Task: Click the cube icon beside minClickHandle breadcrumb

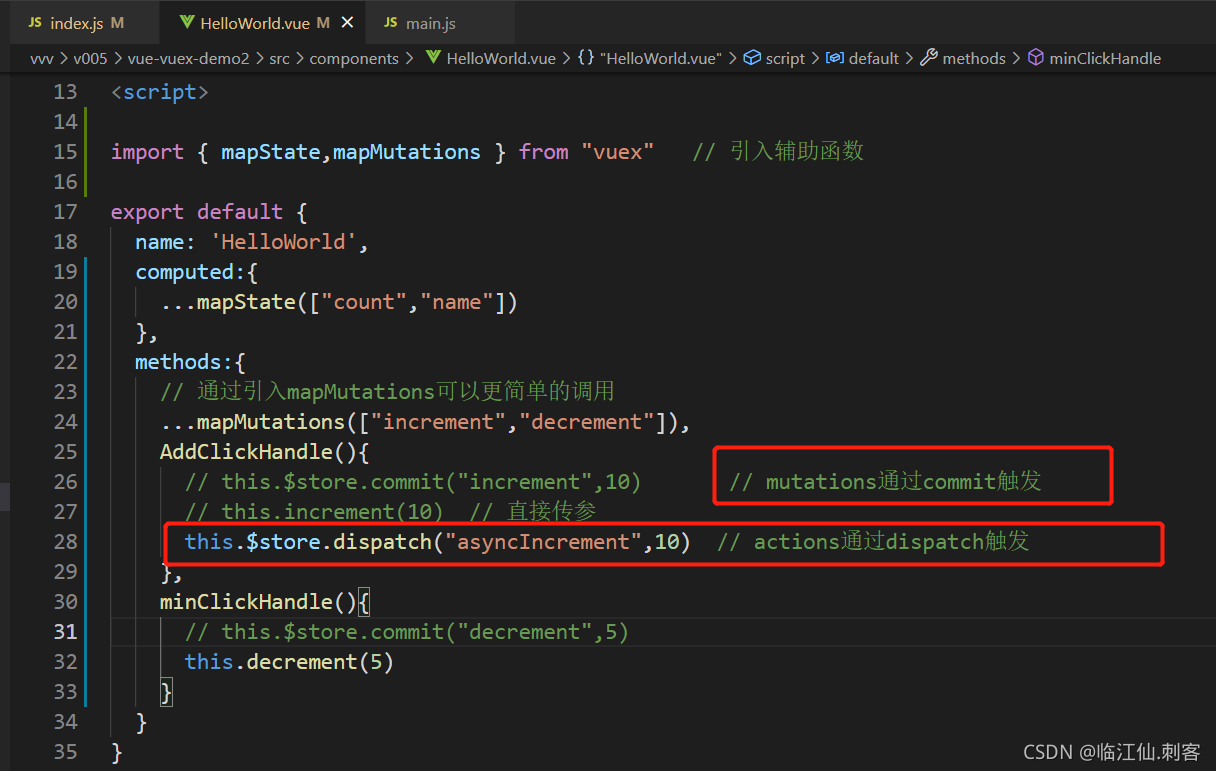Action: [x=1036, y=58]
